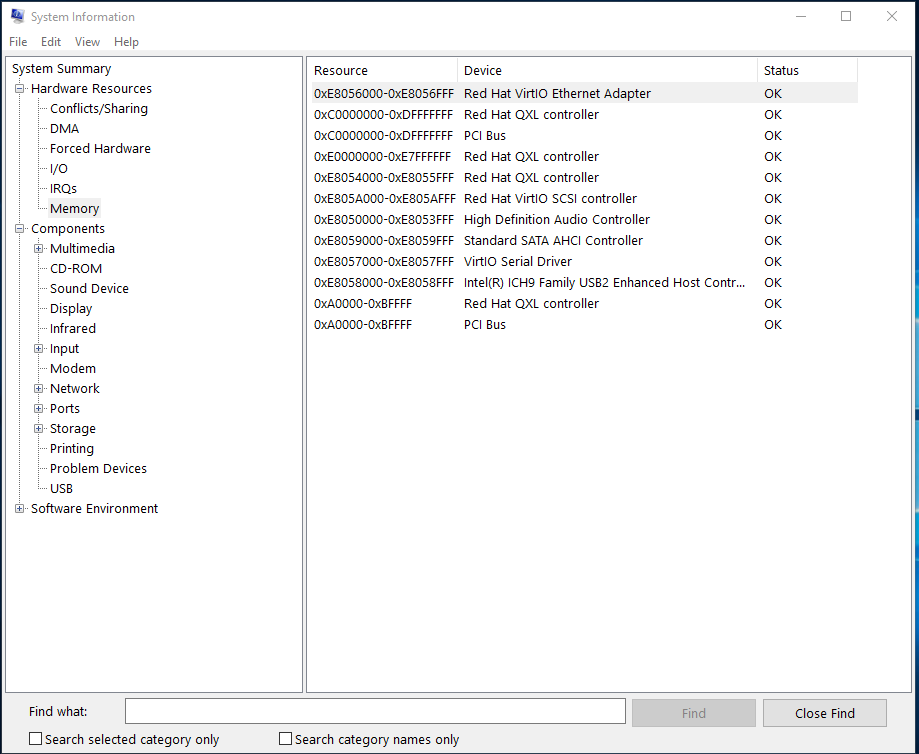Select DMA tree item
The image size is (919, 754).
click(x=64, y=128)
